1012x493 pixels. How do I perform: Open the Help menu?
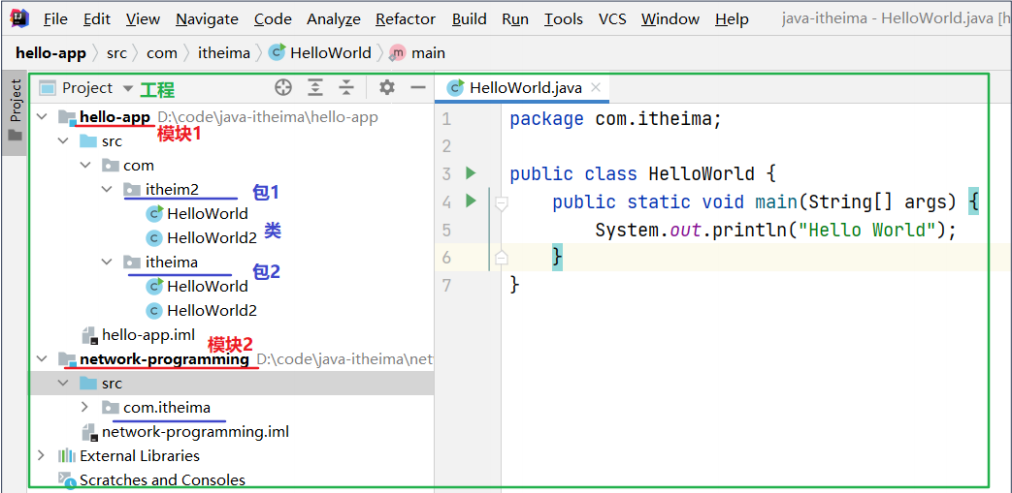click(x=732, y=19)
